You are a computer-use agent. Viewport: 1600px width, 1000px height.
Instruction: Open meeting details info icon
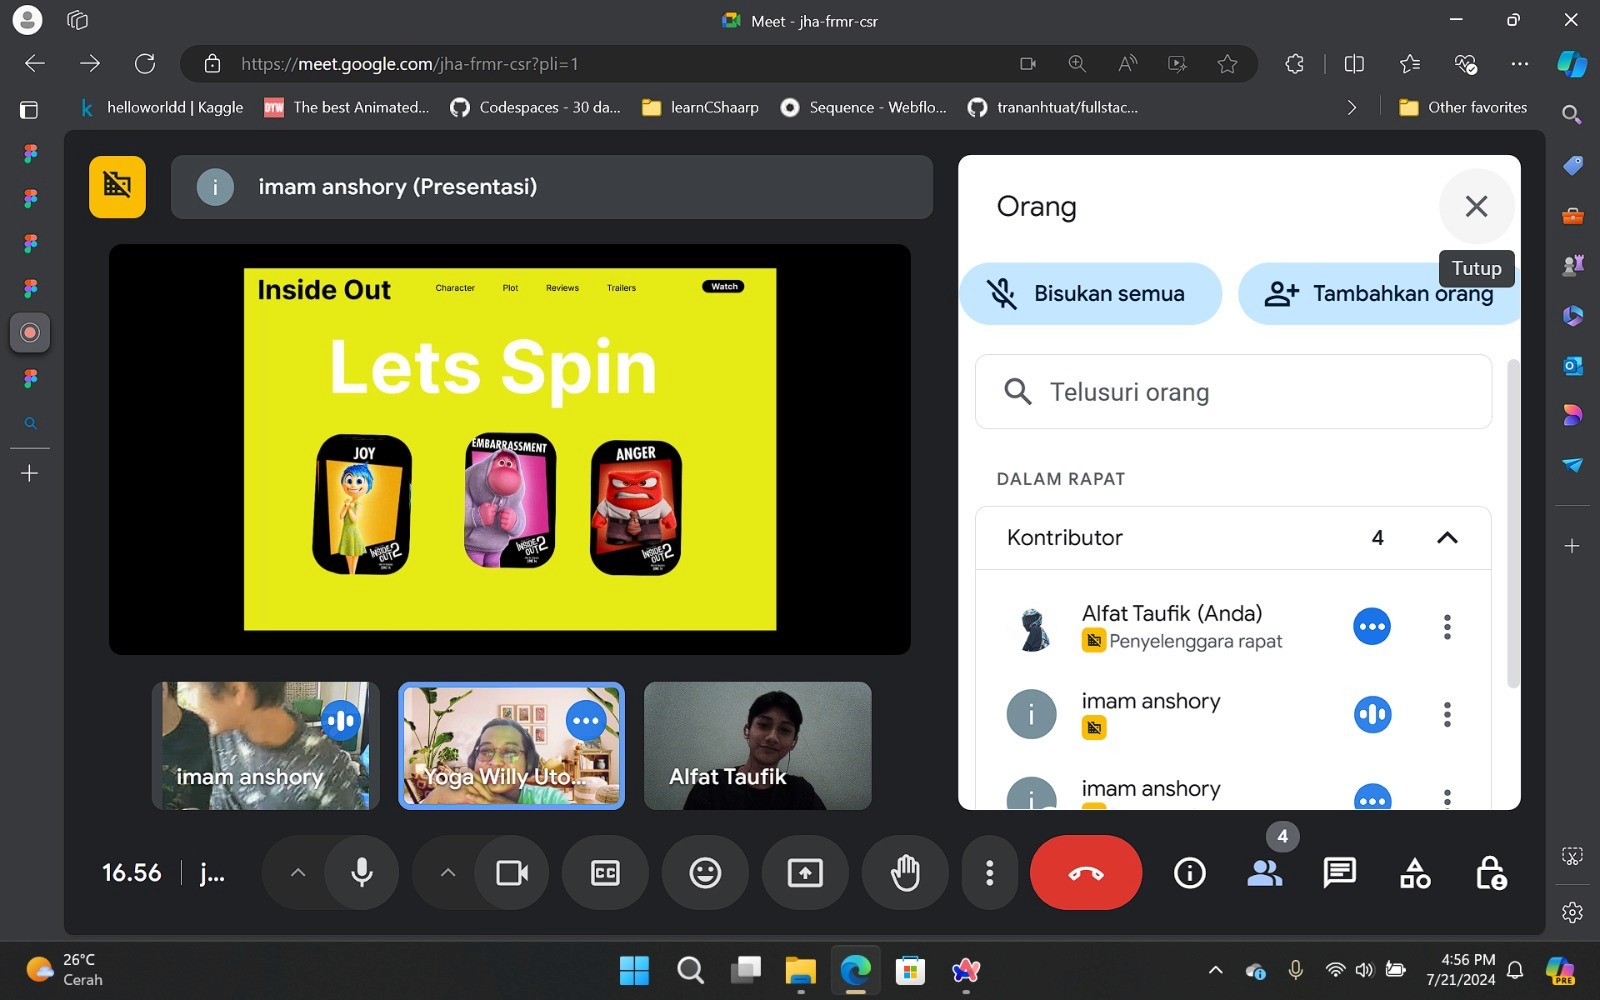point(1189,873)
